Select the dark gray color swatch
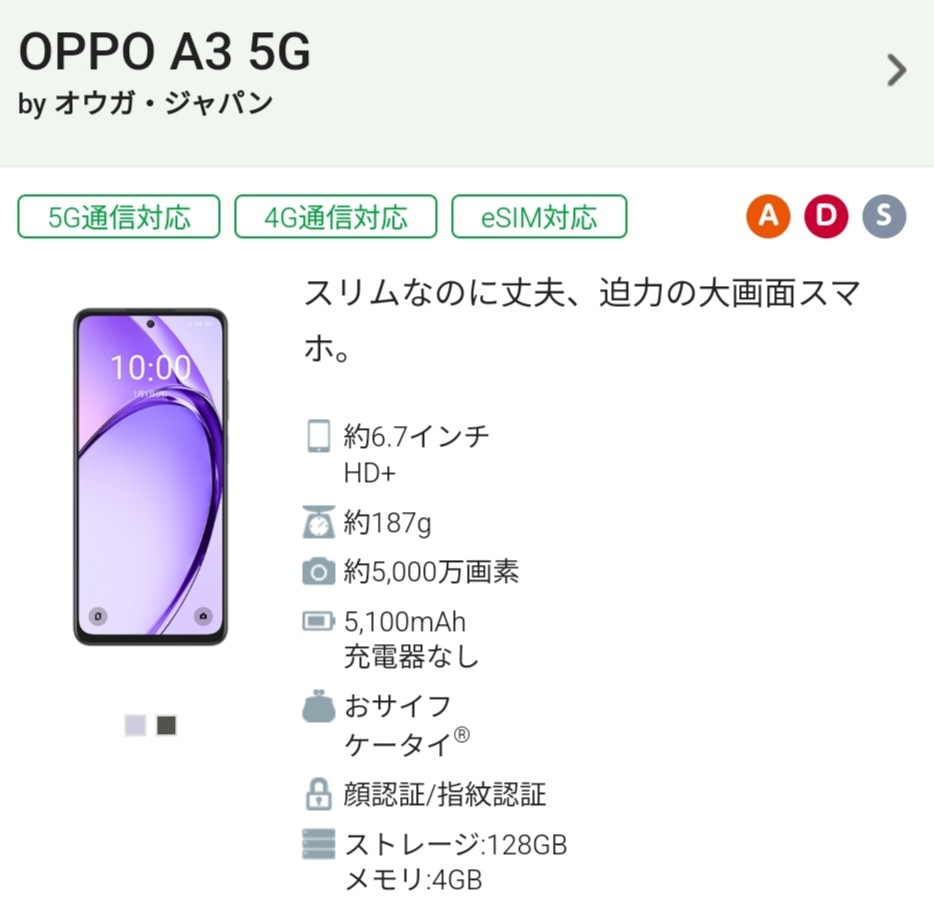The height and width of the screenshot is (901, 934). (x=167, y=725)
